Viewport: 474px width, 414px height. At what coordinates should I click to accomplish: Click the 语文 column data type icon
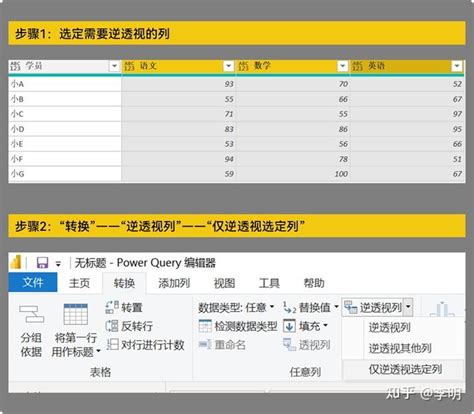129,66
